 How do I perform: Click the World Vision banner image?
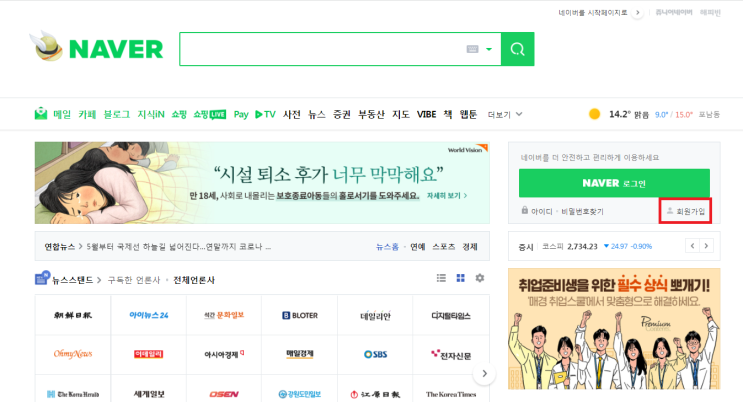pos(262,183)
